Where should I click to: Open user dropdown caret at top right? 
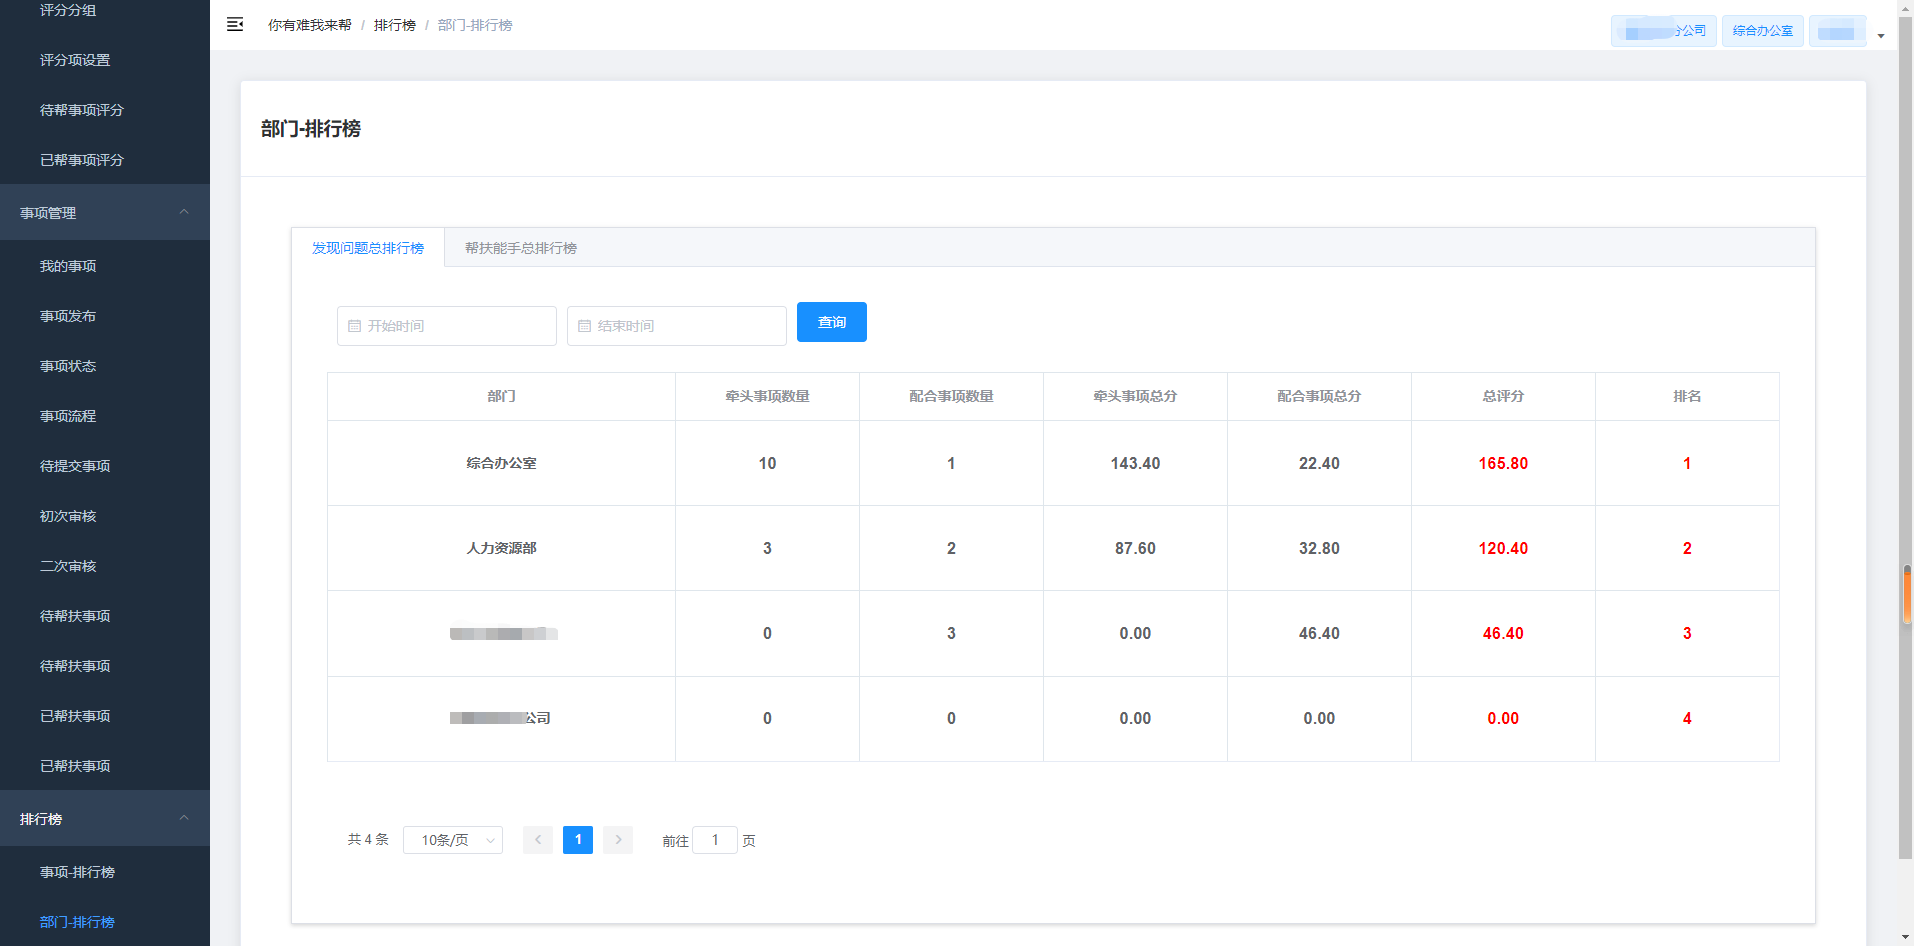coord(1881,36)
